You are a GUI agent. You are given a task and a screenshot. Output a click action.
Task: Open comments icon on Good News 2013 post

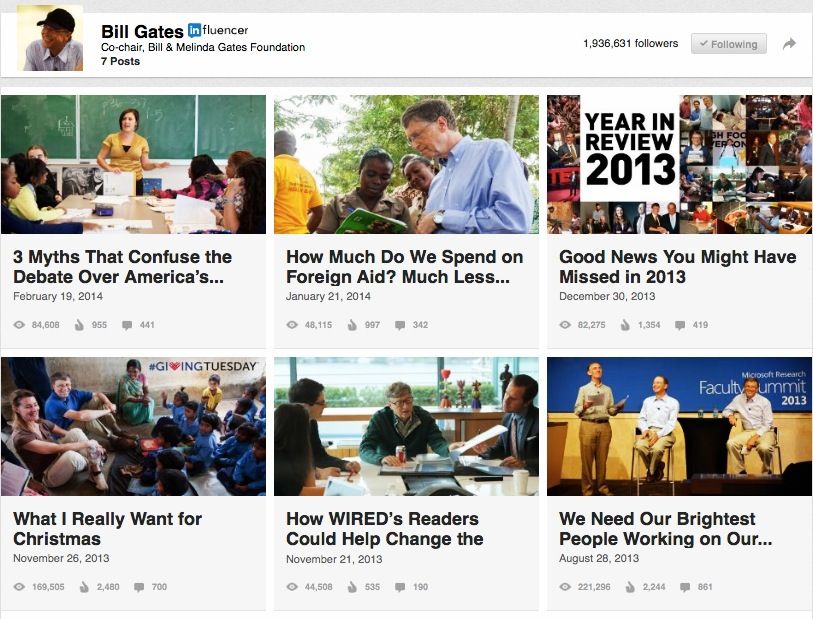(680, 325)
